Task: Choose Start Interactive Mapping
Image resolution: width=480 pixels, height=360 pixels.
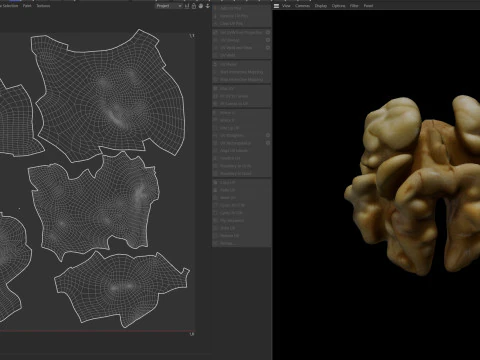Action: pyautogui.click(x=242, y=72)
